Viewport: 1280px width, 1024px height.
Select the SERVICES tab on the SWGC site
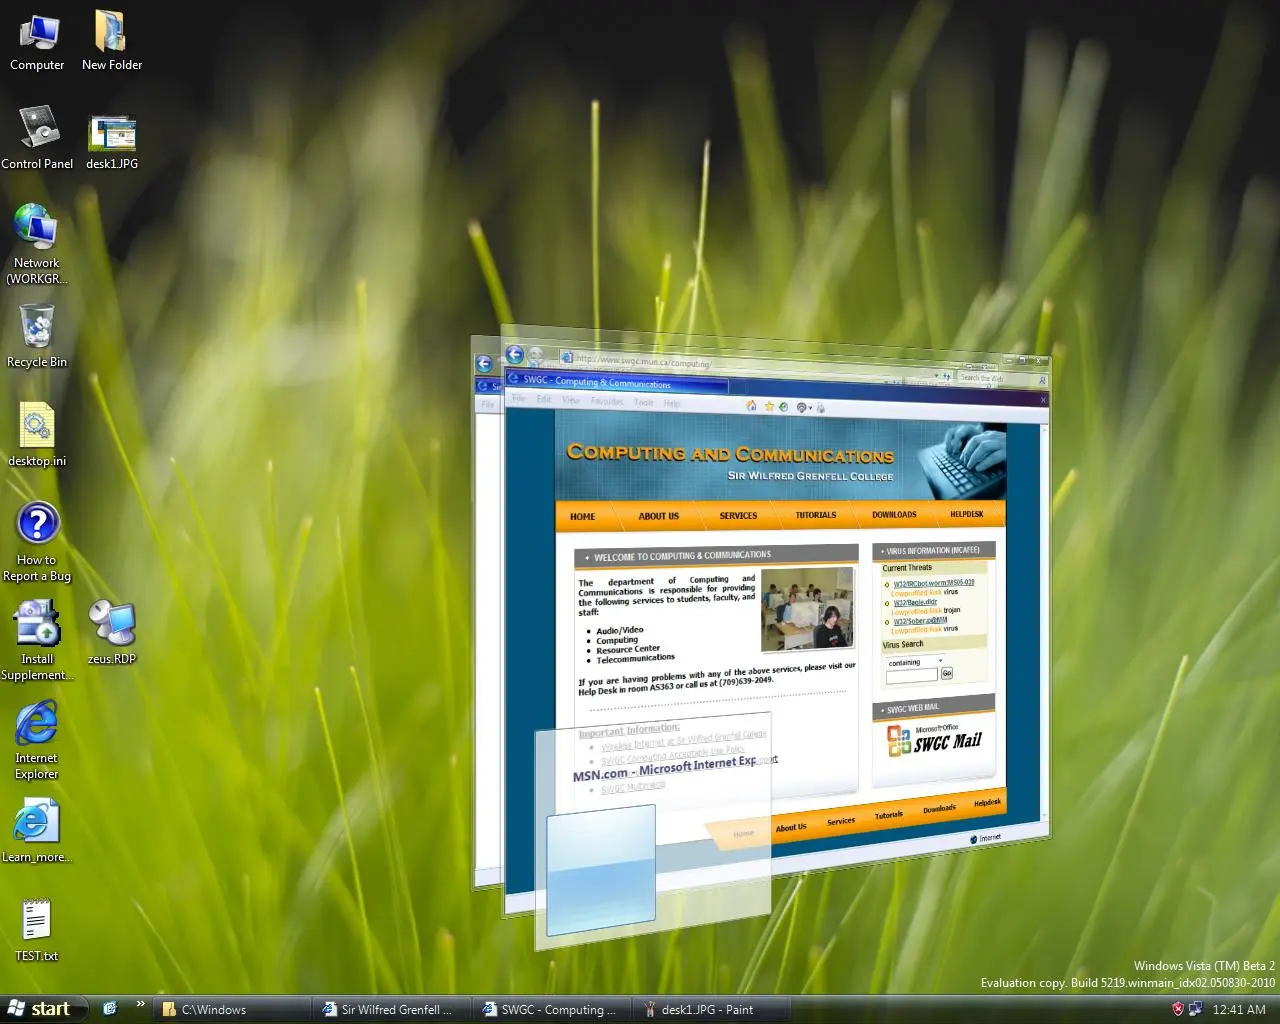tap(738, 515)
